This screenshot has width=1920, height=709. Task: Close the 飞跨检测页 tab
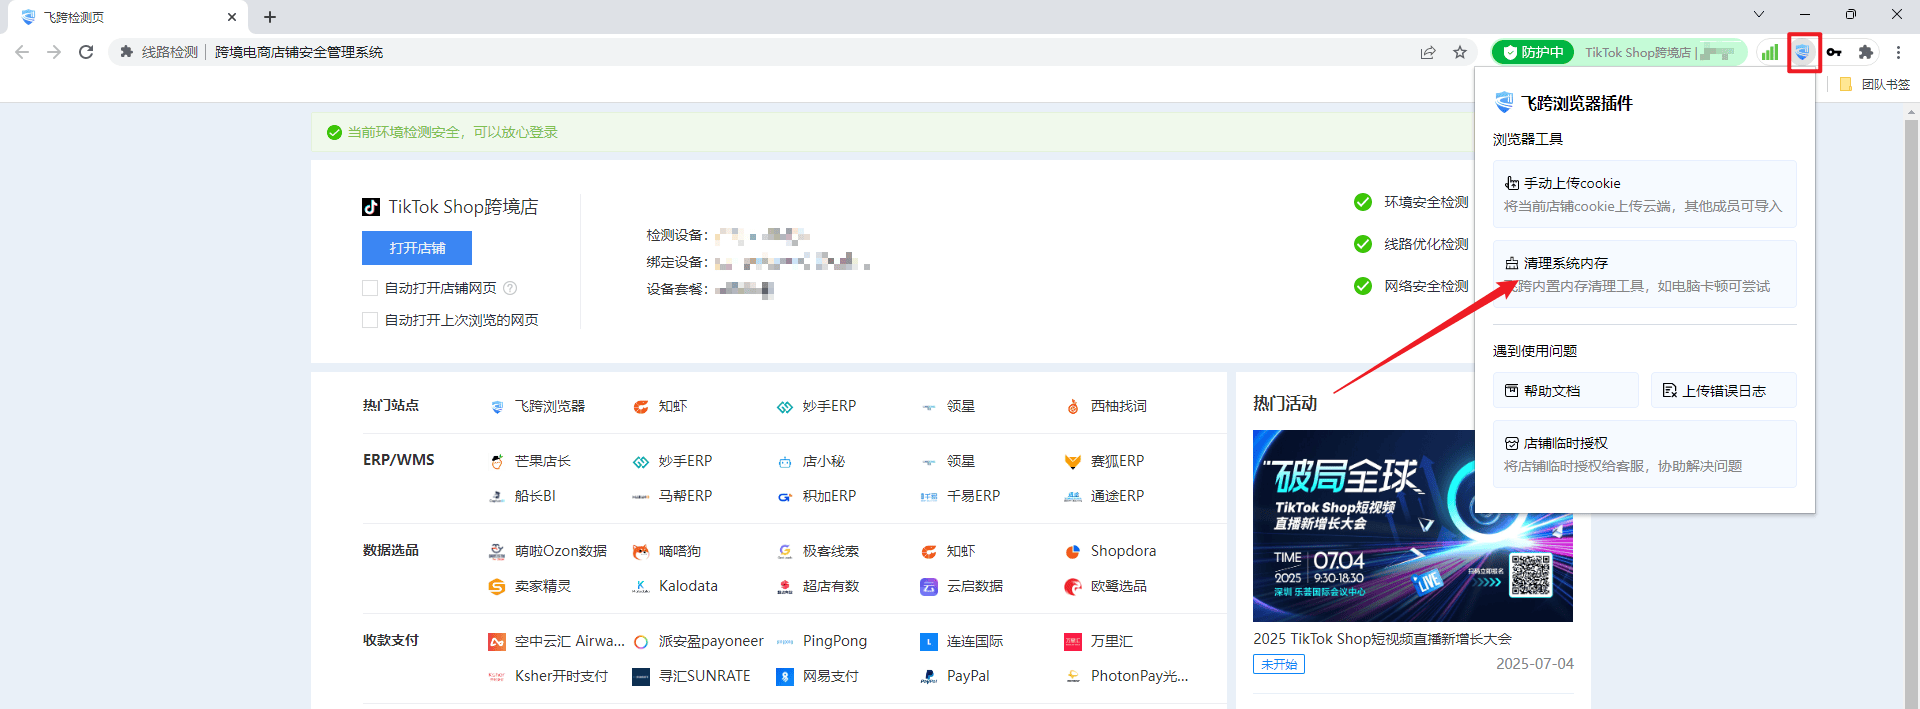[x=232, y=17]
